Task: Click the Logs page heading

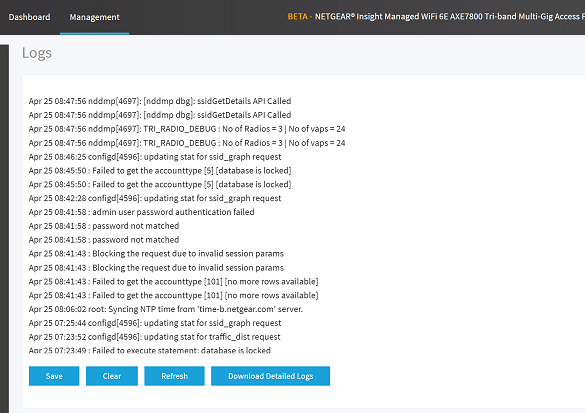Action: click(37, 53)
